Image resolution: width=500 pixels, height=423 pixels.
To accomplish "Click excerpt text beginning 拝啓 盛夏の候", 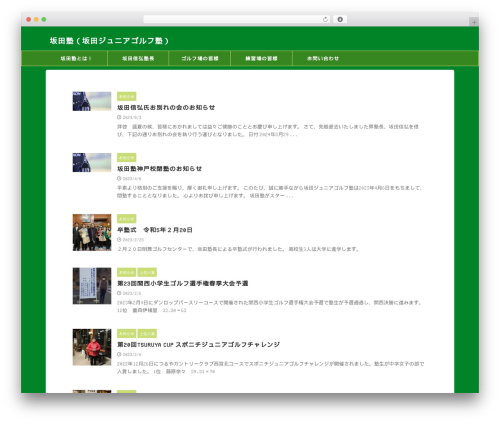I will point(268,131).
